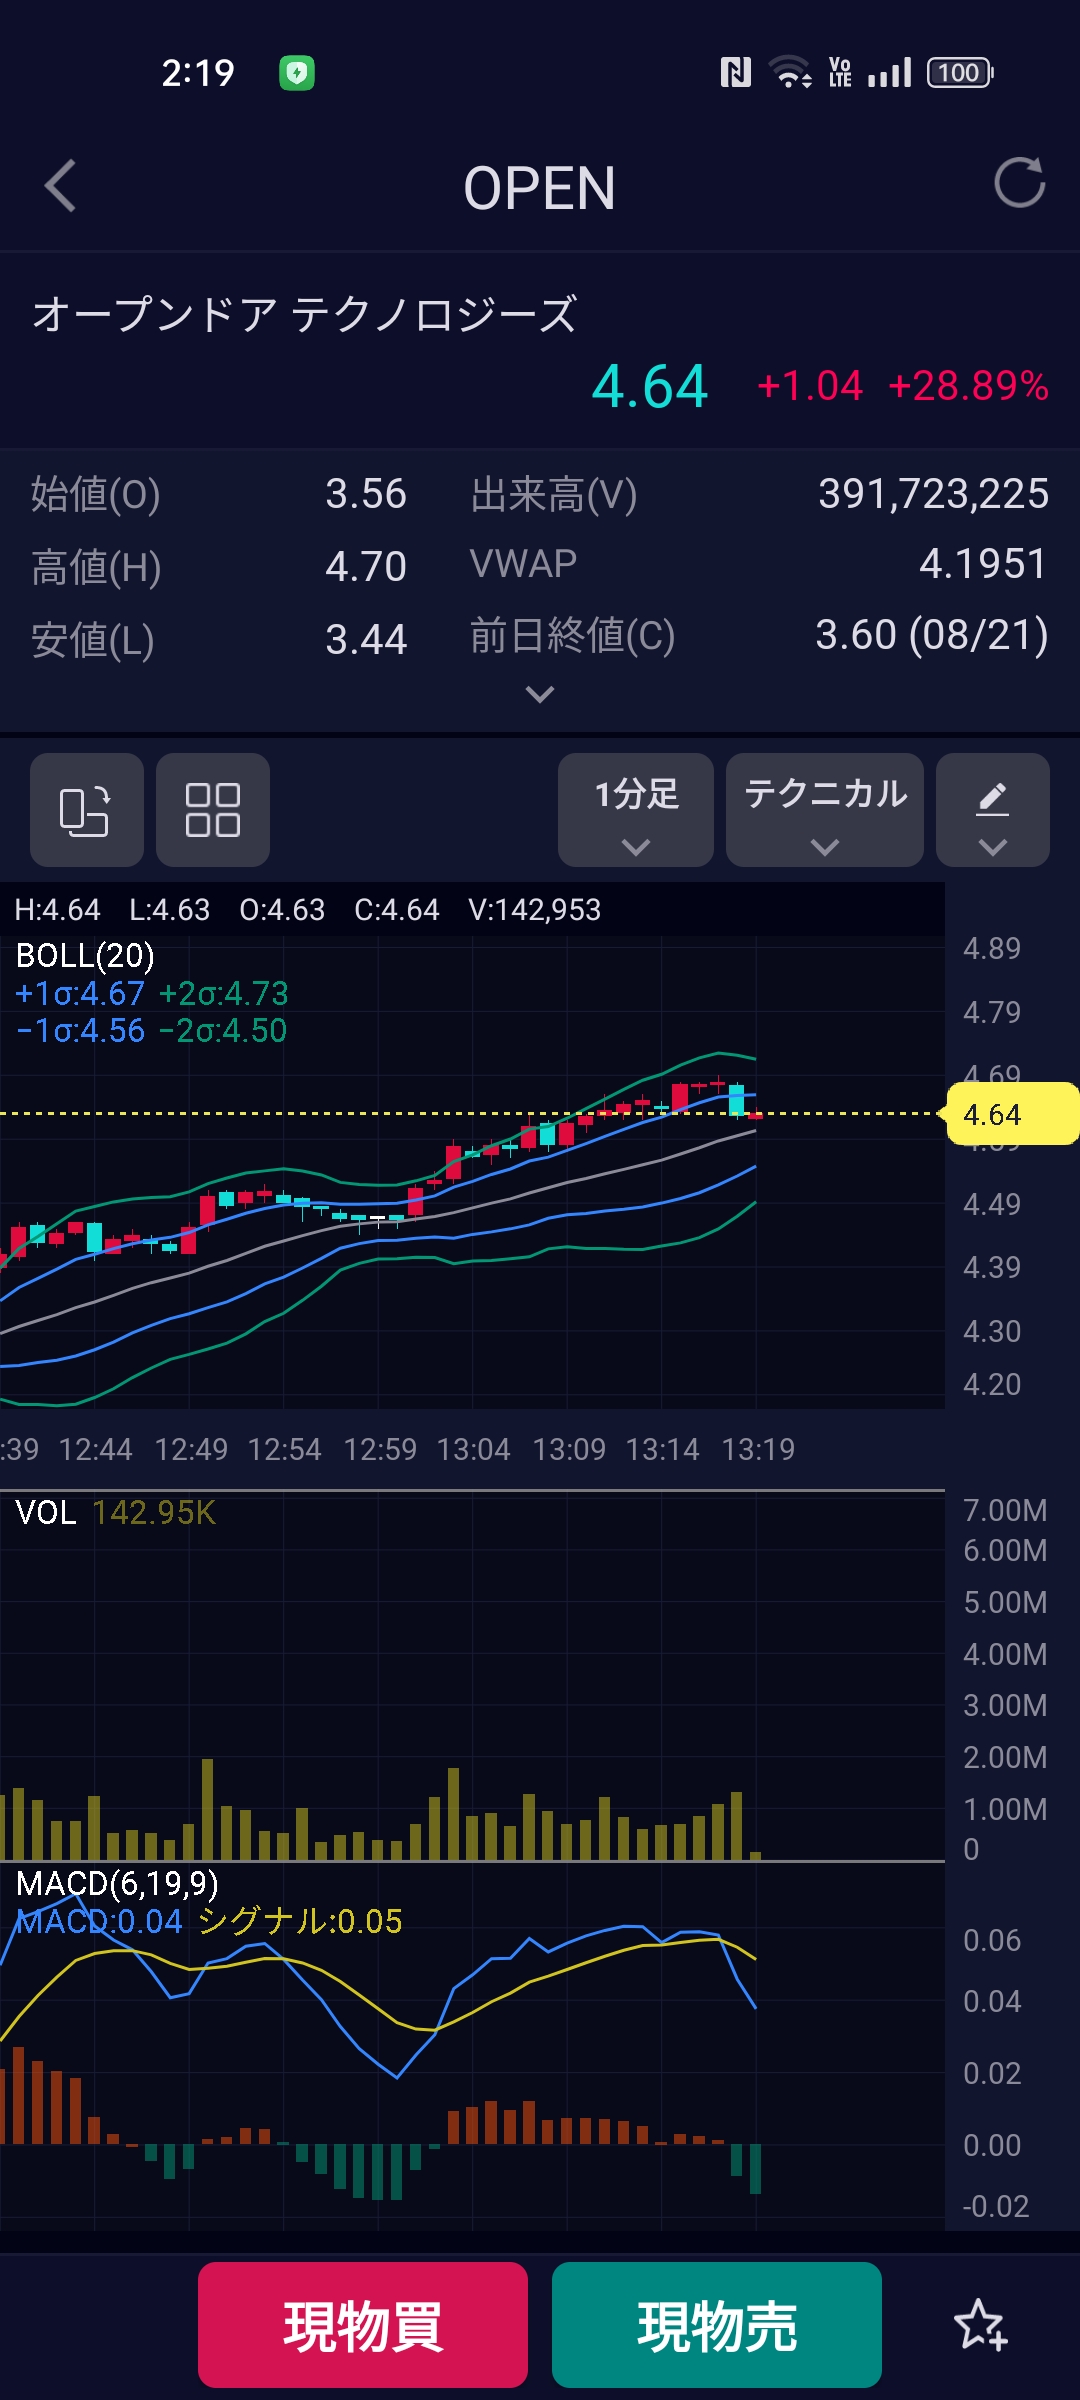The height and width of the screenshot is (2400, 1080).
Task: Open the テクニカル indicators dropdown
Action: (x=825, y=810)
